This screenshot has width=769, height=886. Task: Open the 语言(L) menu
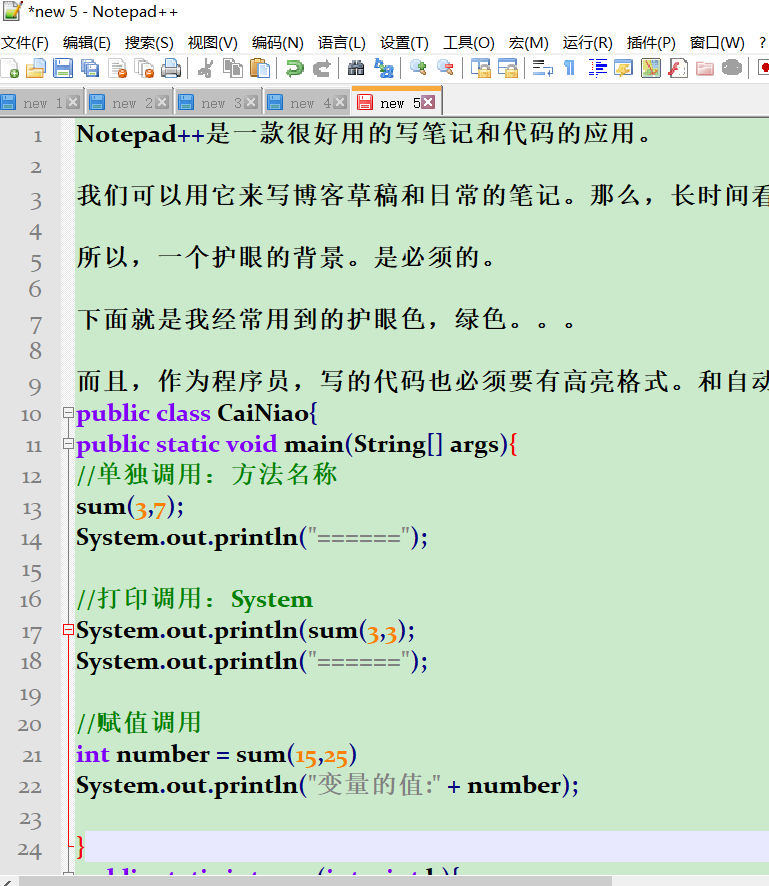pos(341,43)
